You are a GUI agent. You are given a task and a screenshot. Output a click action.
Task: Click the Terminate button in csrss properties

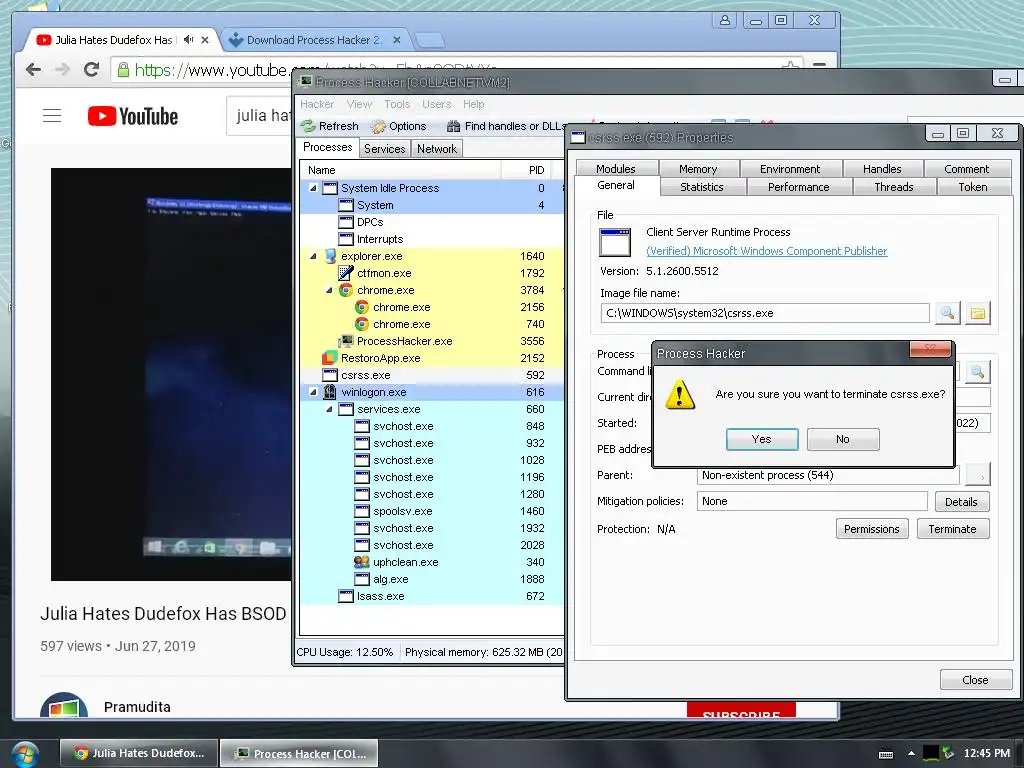[953, 529]
